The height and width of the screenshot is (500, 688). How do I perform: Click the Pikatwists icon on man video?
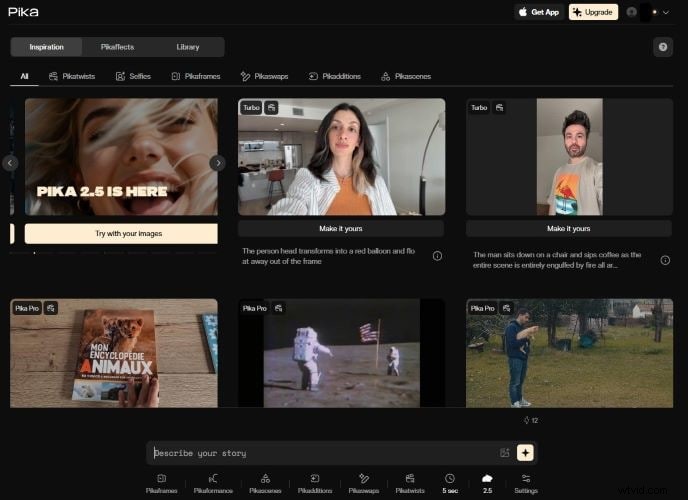coord(499,107)
